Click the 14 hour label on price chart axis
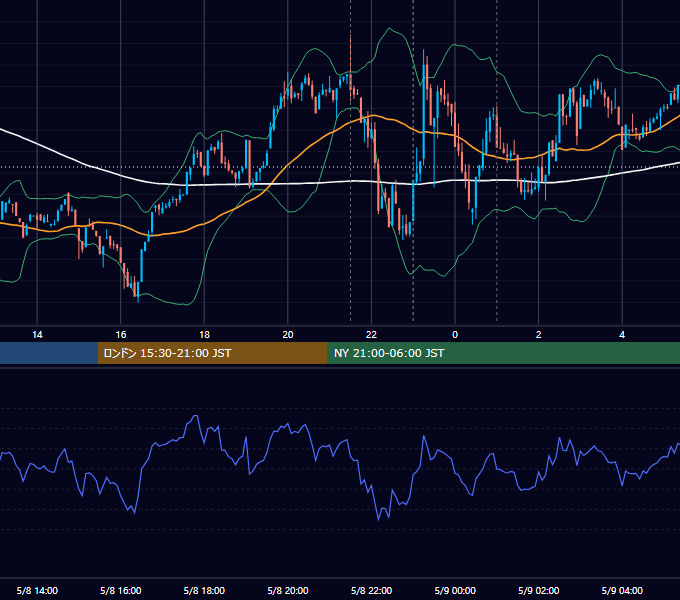This screenshot has height=600, width=680. pyautogui.click(x=37, y=335)
